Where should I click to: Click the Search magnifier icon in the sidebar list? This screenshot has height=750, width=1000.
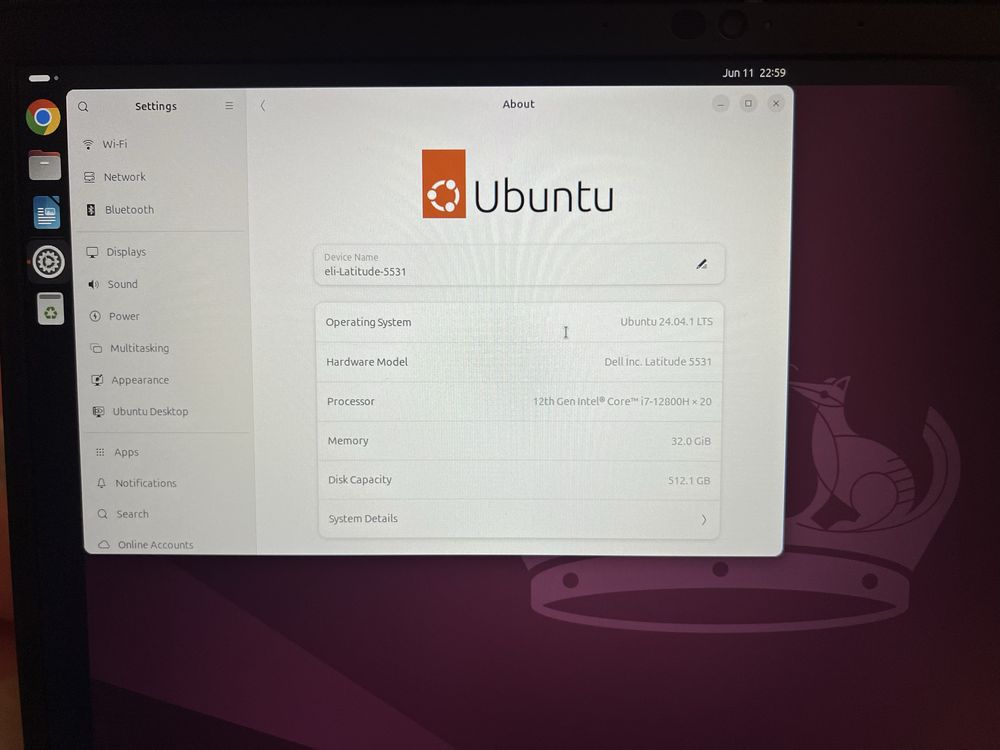coord(102,514)
